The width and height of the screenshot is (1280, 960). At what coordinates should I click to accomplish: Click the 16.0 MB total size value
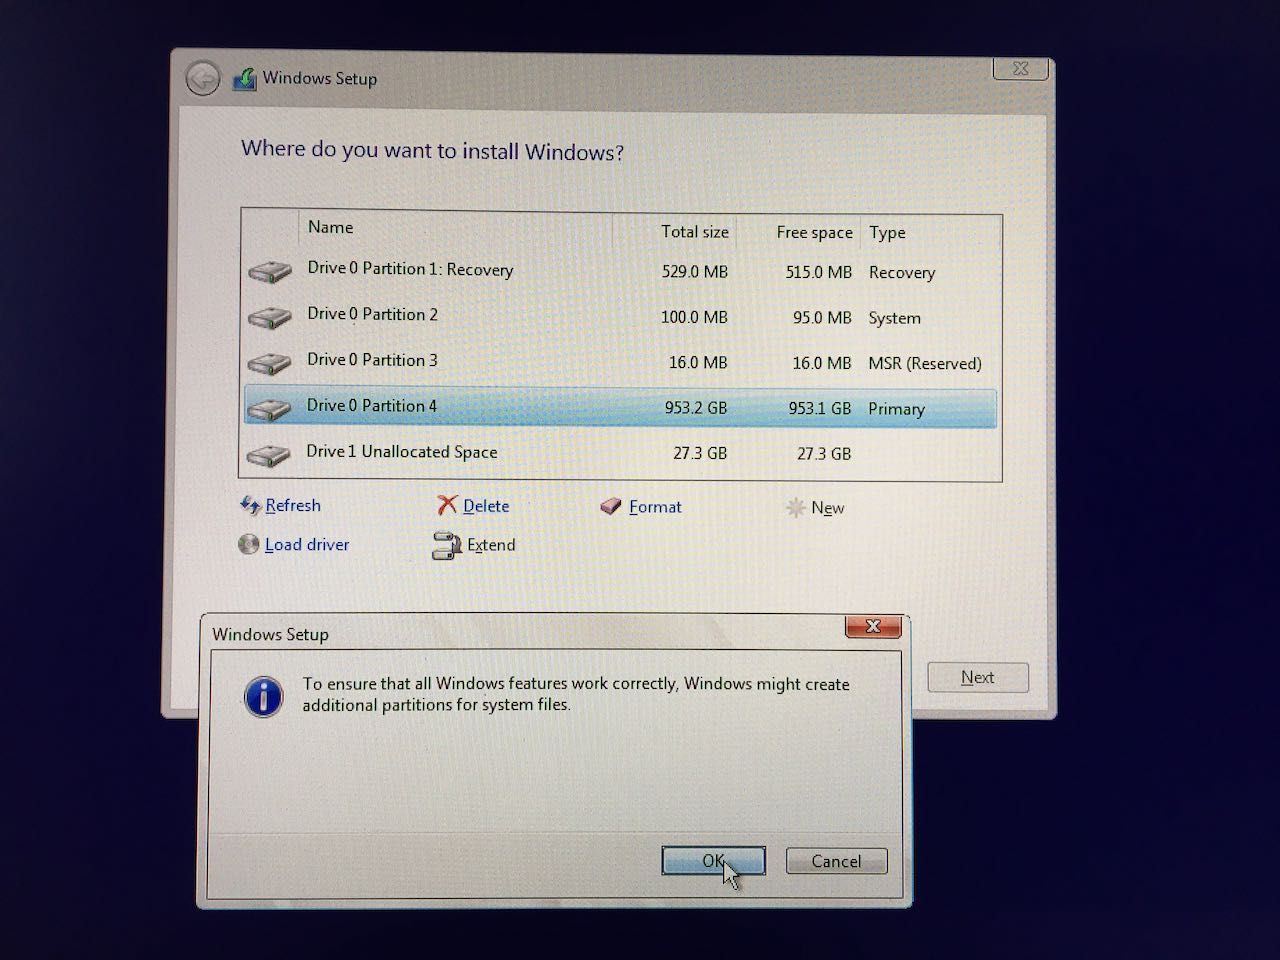coord(698,362)
